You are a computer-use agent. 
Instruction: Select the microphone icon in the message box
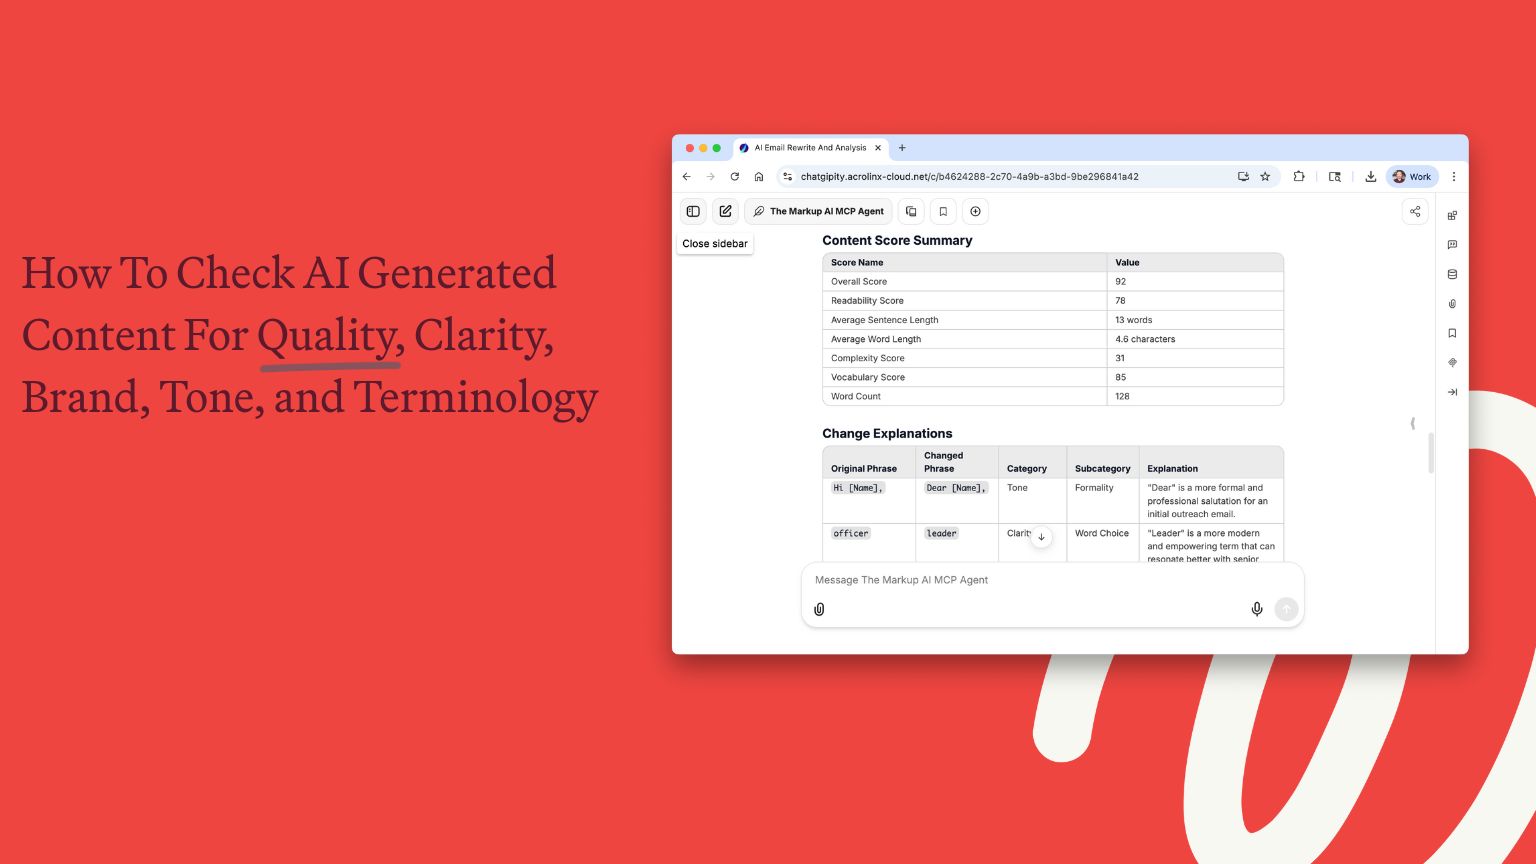(x=1257, y=609)
